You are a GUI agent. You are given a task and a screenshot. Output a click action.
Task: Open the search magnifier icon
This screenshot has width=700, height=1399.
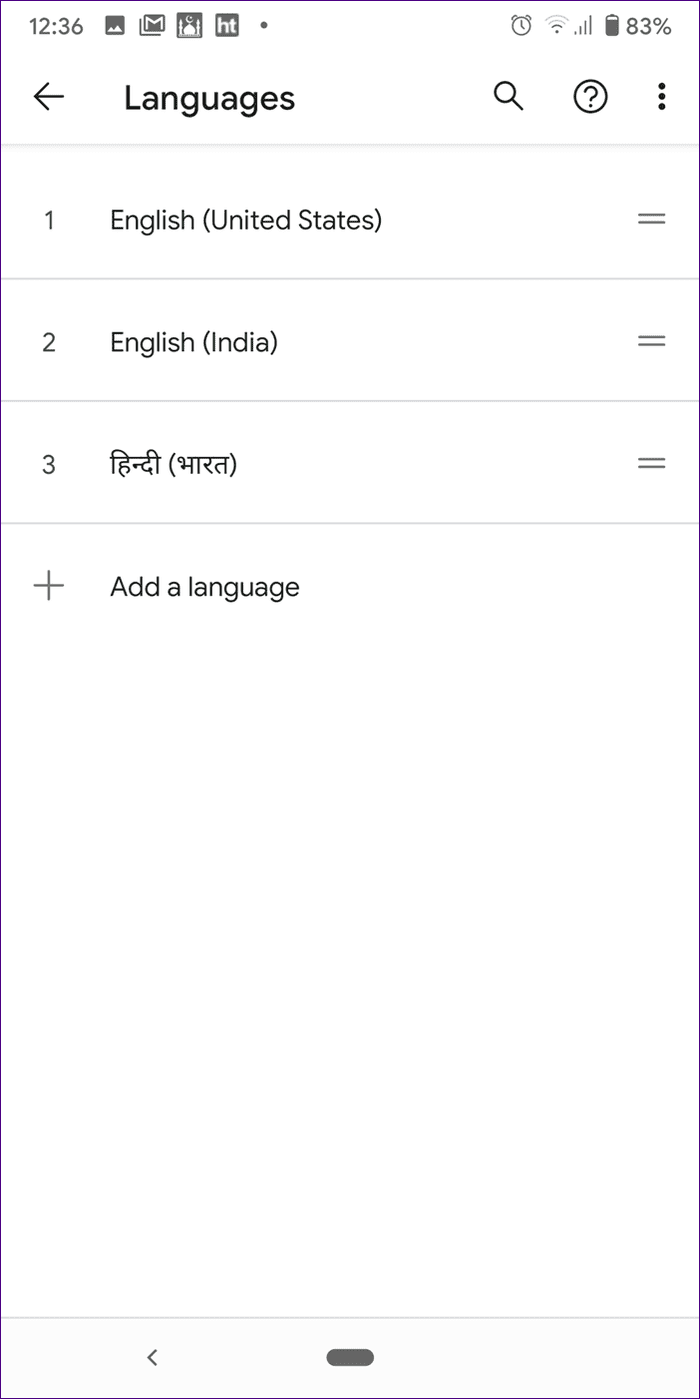509,97
